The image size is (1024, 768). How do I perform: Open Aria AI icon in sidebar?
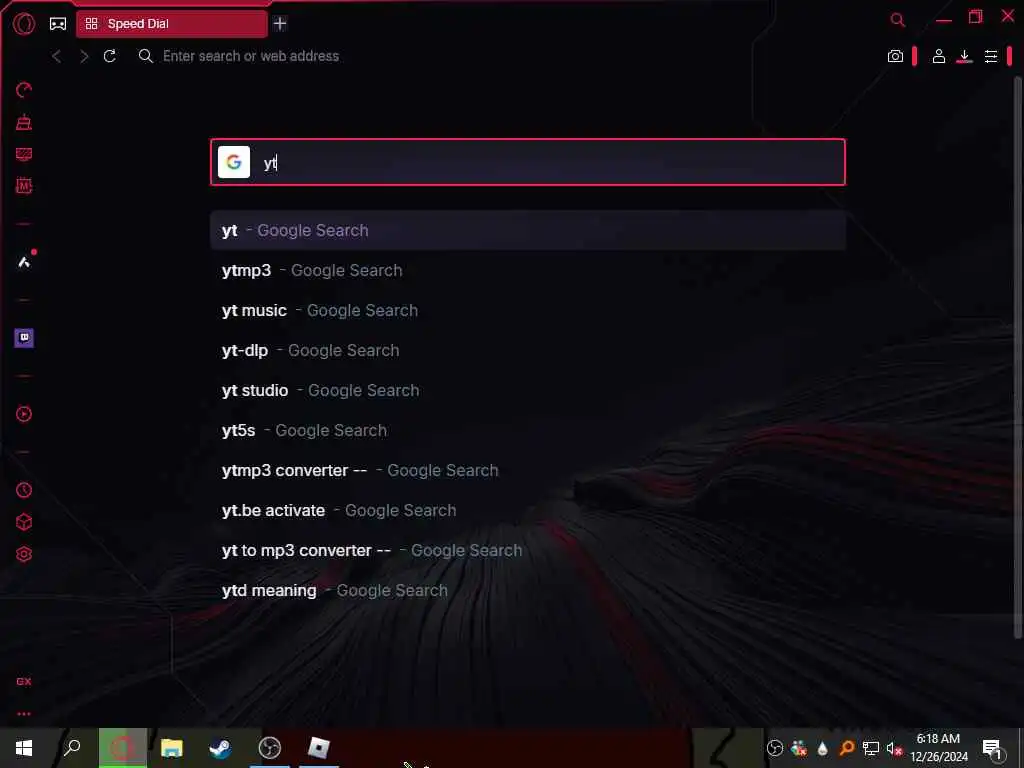pyautogui.click(x=24, y=262)
